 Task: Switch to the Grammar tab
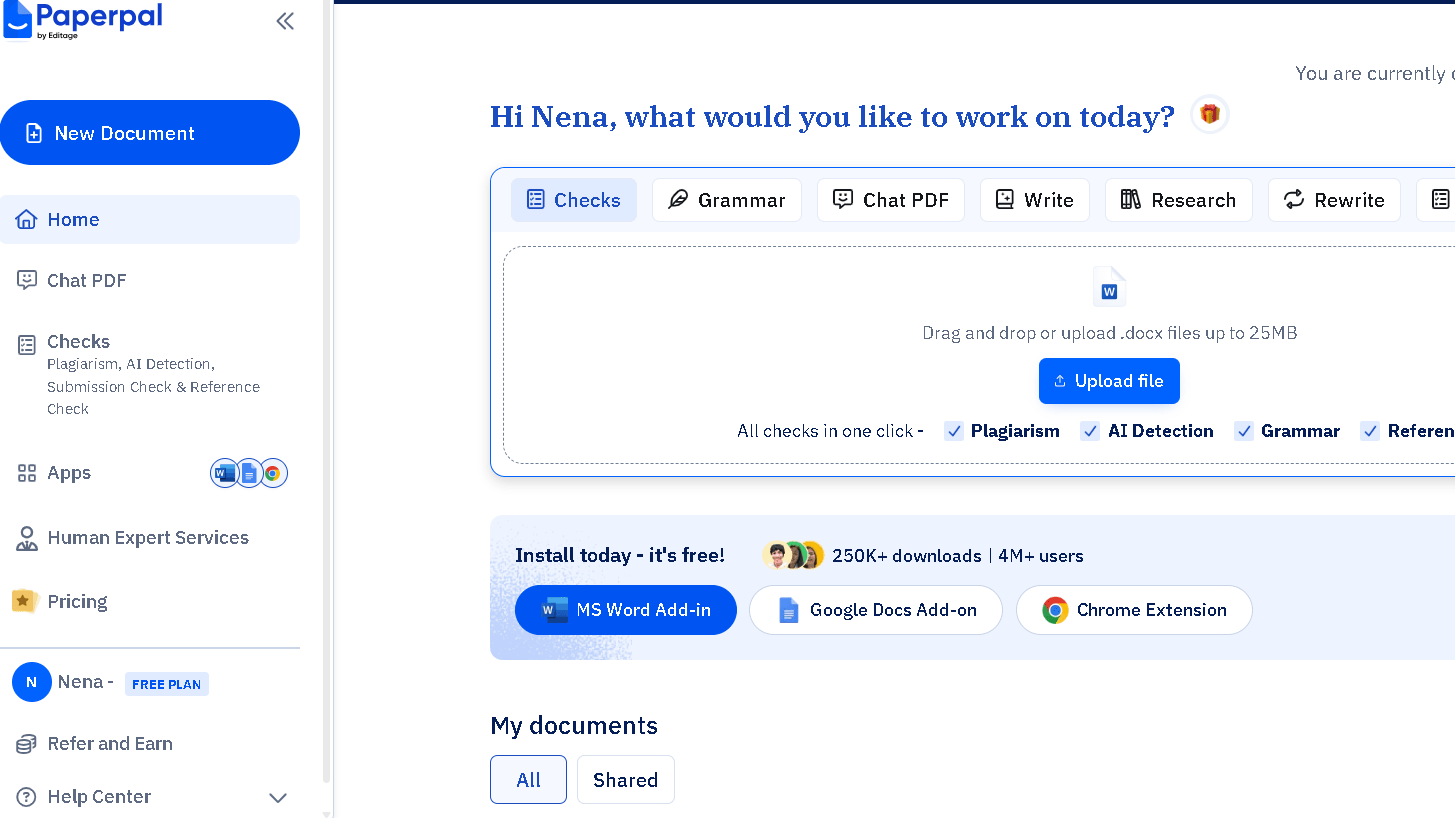tap(727, 200)
